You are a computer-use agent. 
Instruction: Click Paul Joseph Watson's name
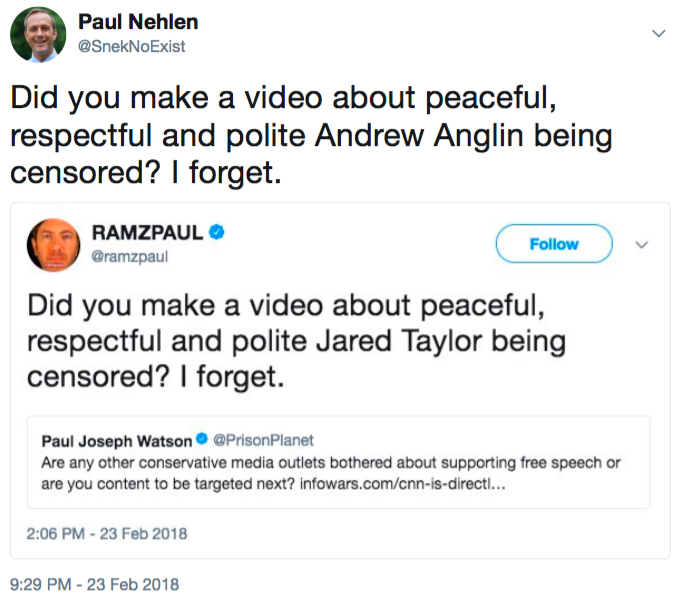point(116,441)
